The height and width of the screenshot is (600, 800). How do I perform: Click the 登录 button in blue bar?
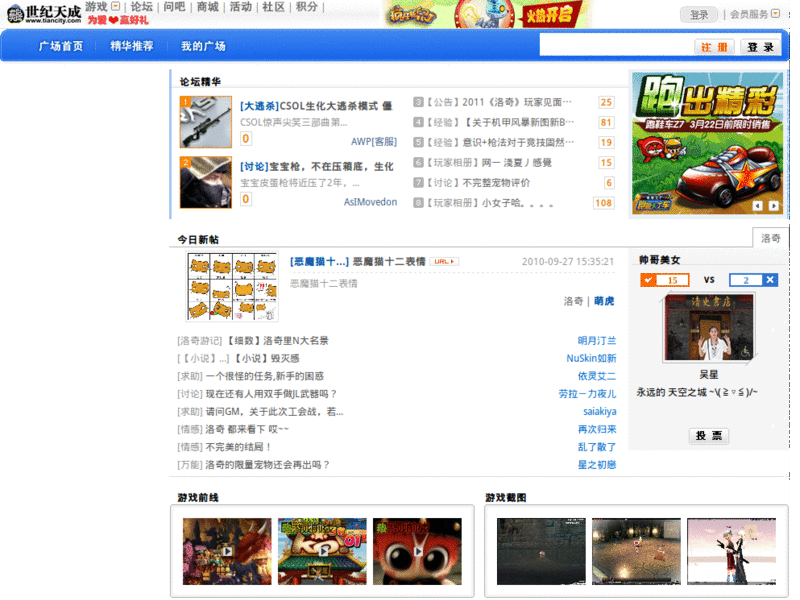point(761,47)
